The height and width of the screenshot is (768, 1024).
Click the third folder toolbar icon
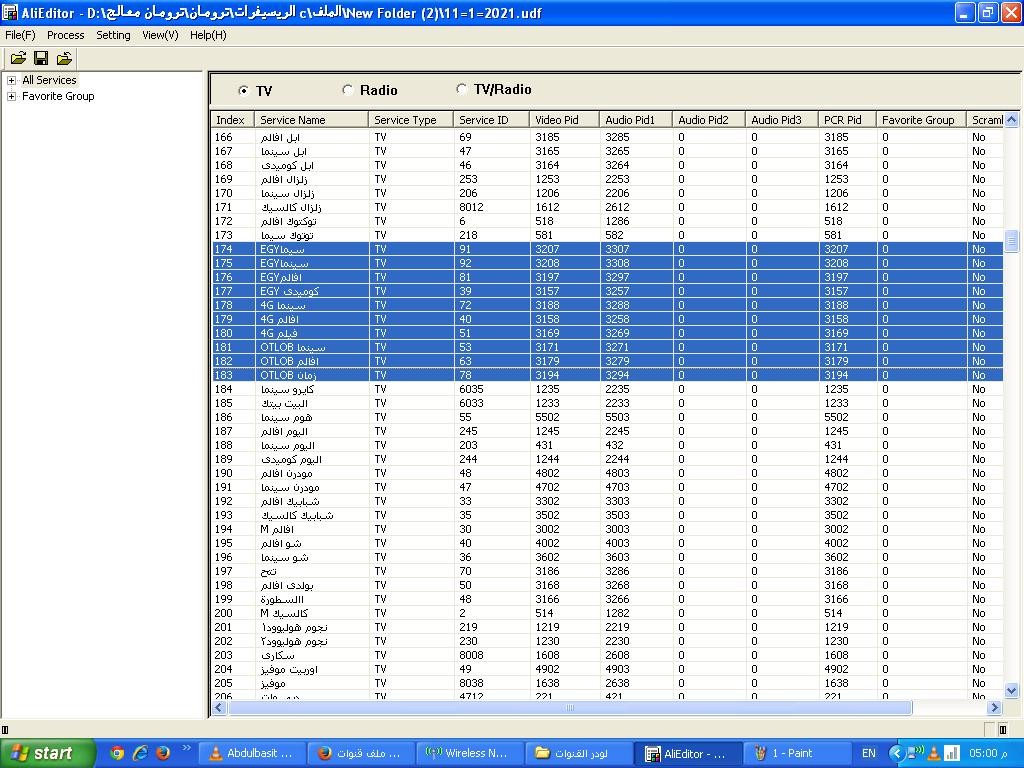[x=64, y=59]
